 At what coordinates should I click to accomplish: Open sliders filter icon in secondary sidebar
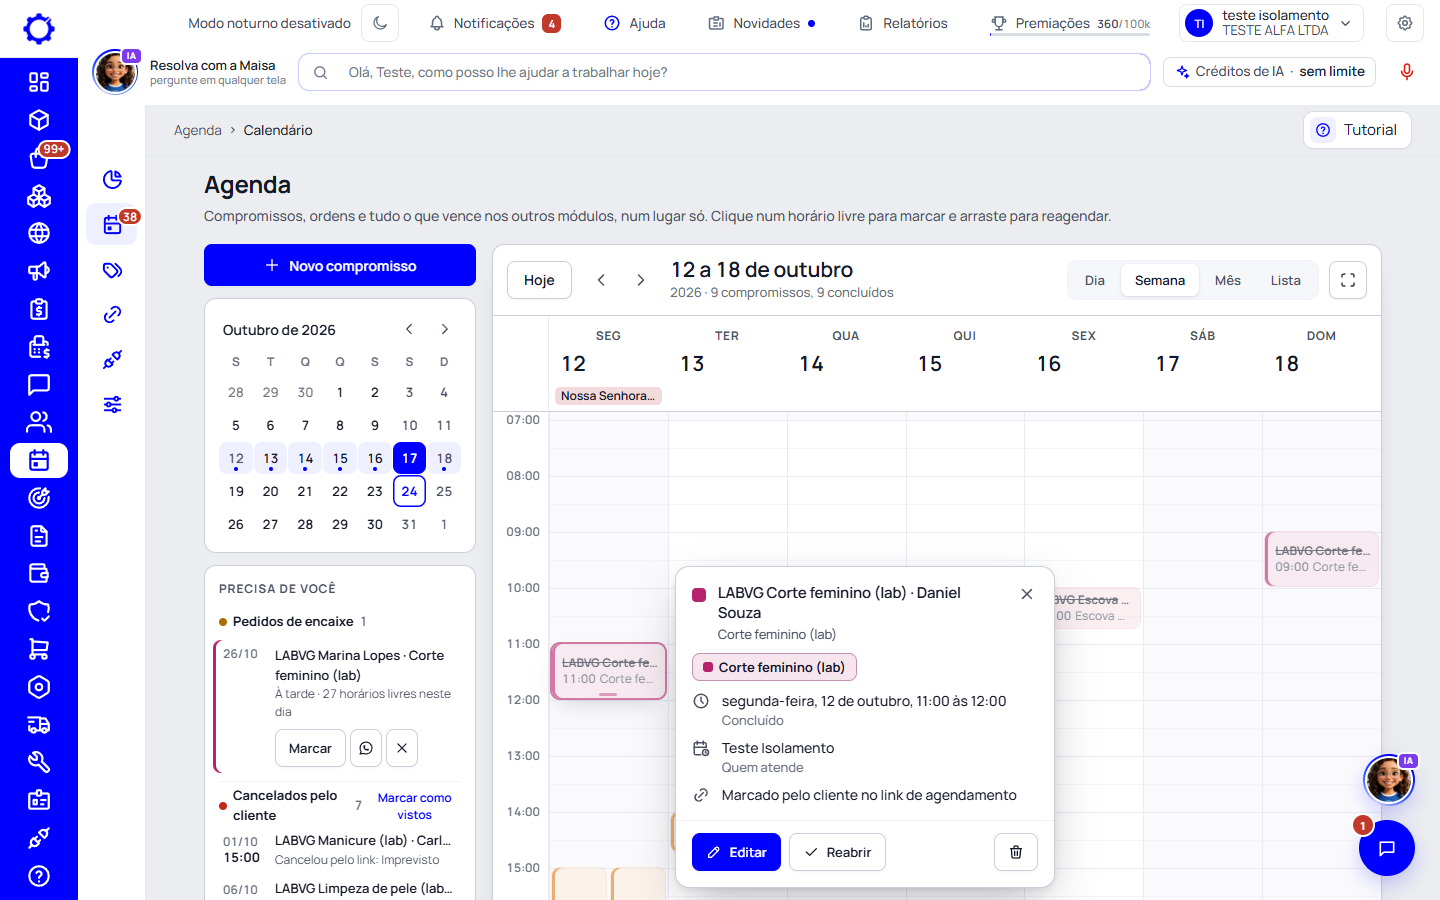(113, 404)
